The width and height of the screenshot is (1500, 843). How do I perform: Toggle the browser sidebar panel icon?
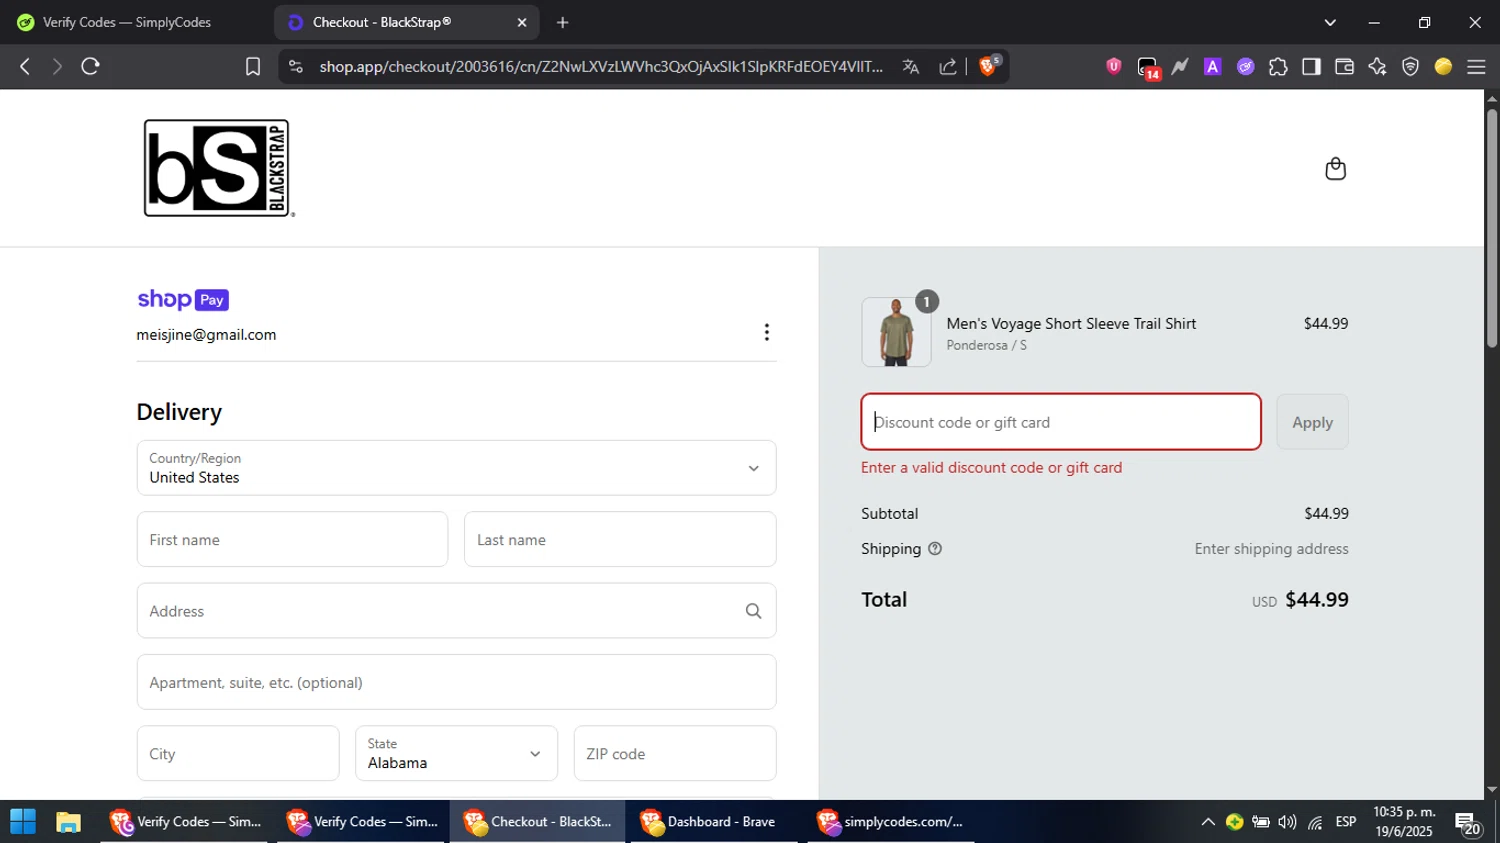point(1311,66)
